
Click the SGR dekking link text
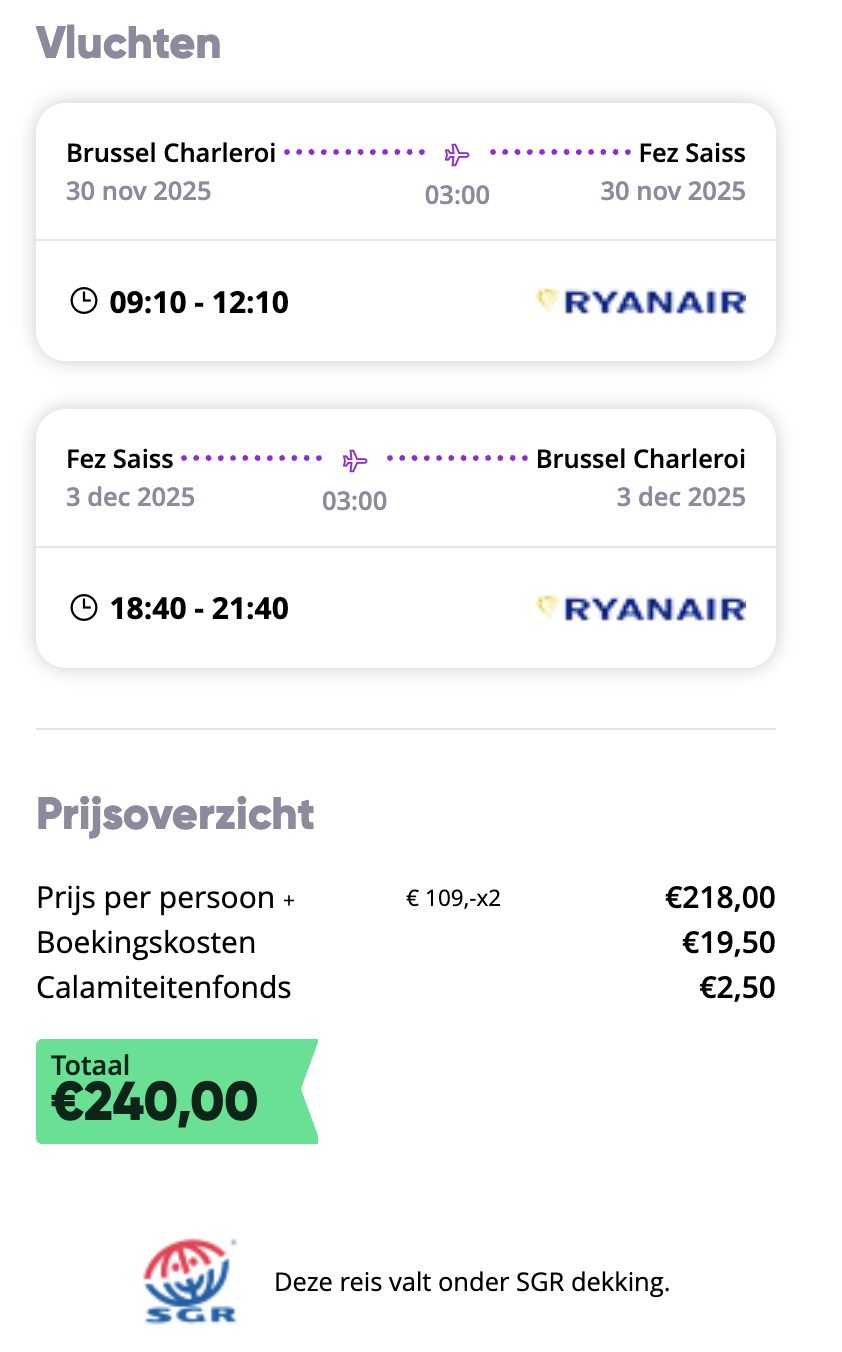pyautogui.click(x=472, y=1281)
